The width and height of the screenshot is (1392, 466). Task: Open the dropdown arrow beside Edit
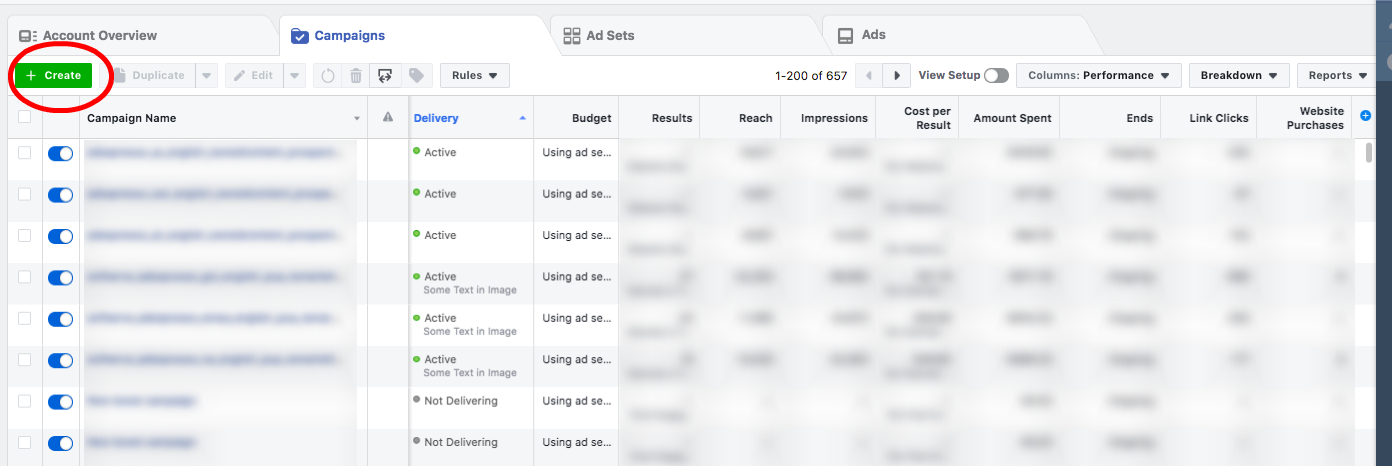pos(295,75)
